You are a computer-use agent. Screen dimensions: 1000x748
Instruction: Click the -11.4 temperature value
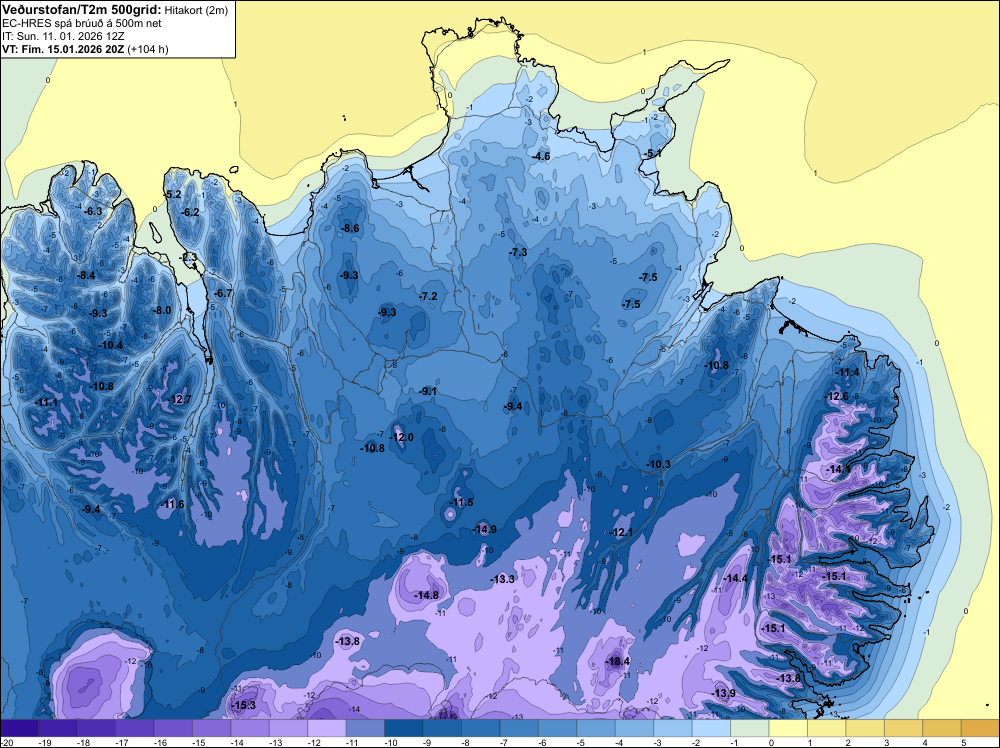coord(848,373)
